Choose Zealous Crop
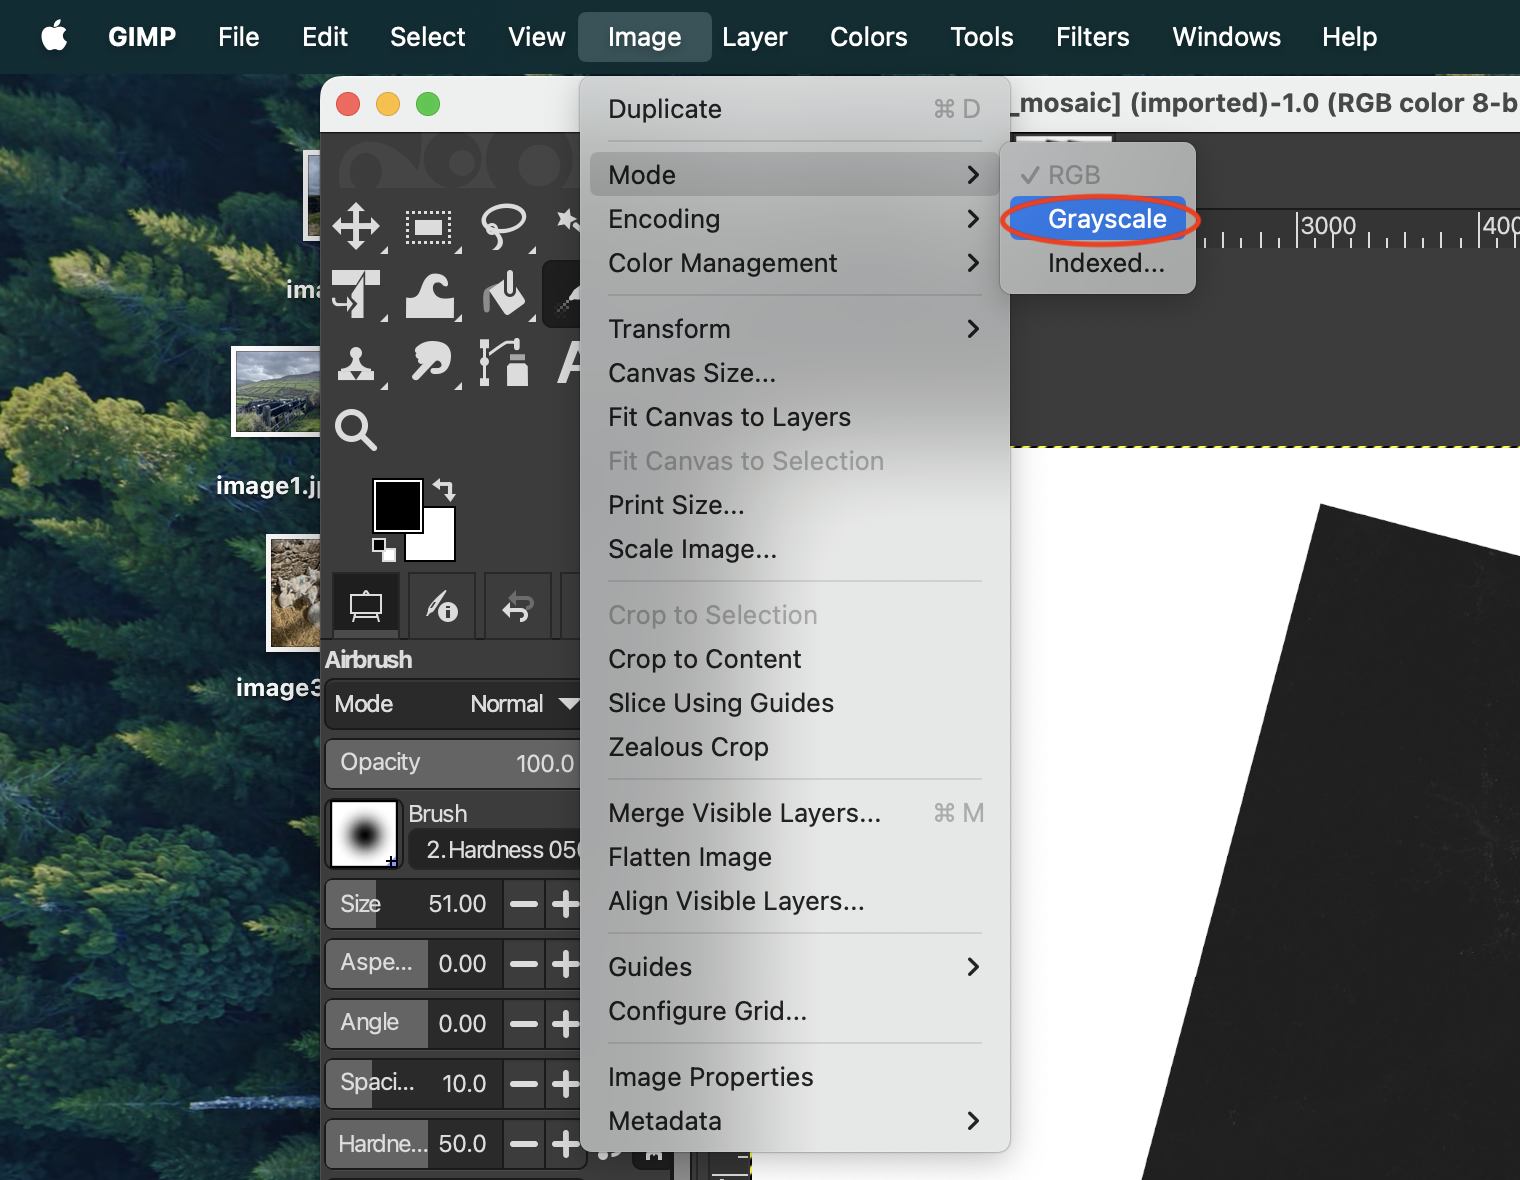The width and height of the screenshot is (1520, 1180). pos(795,747)
